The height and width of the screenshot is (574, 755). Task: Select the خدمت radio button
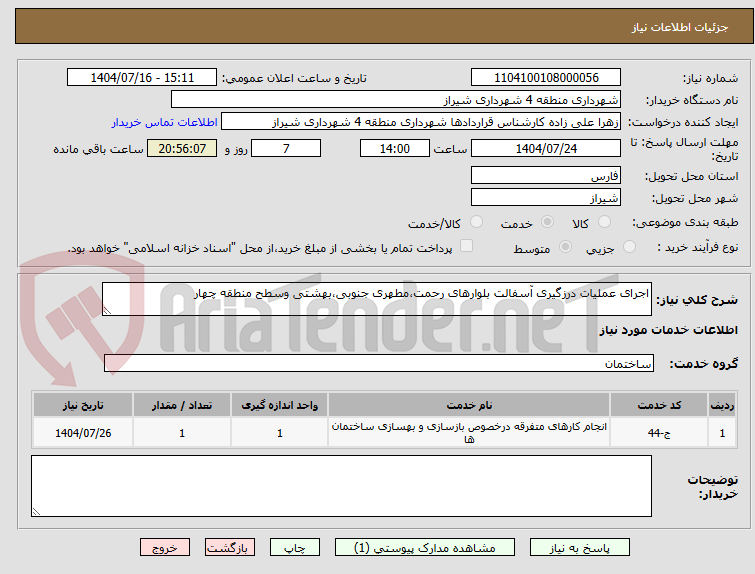[547, 222]
